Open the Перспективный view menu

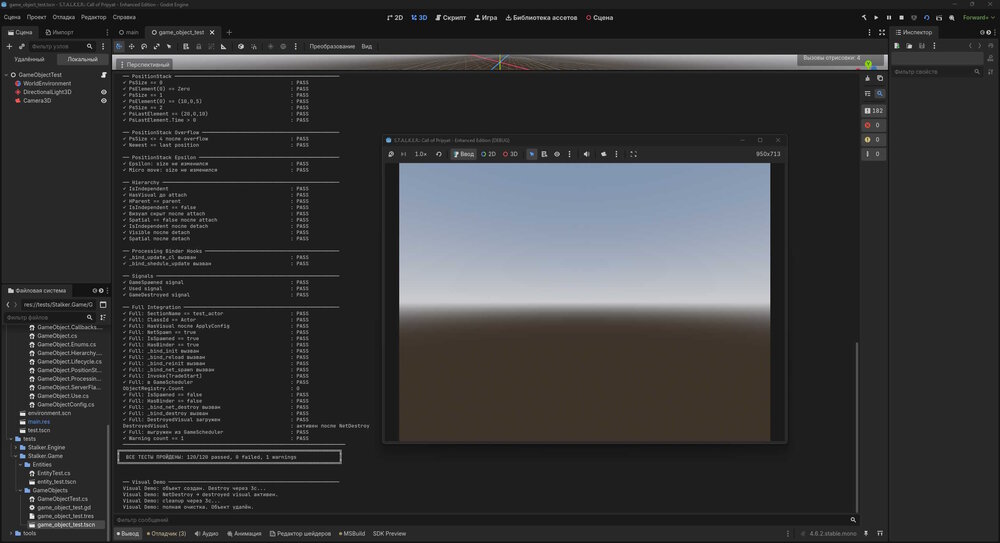(145, 64)
